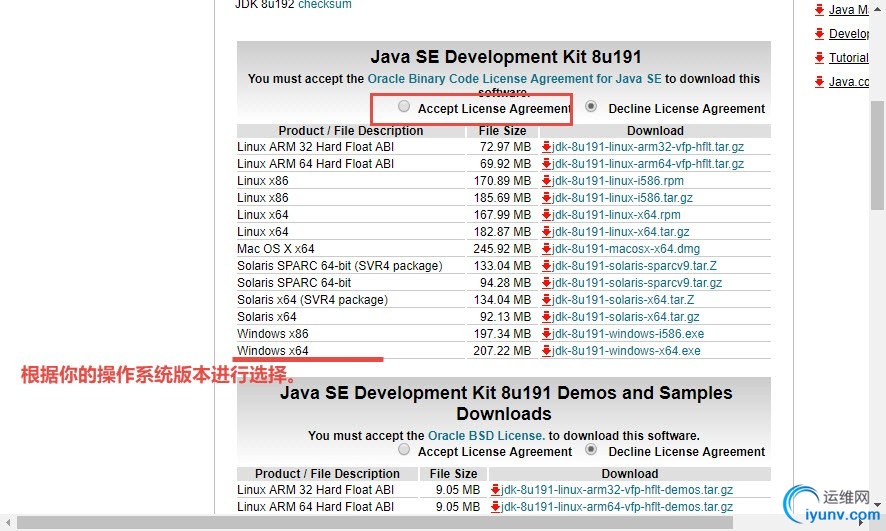Viewport: 886px width, 531px height.
Task: Download jdk-8u191-solaris-x64.tar.Z
Action: point(623,299)
